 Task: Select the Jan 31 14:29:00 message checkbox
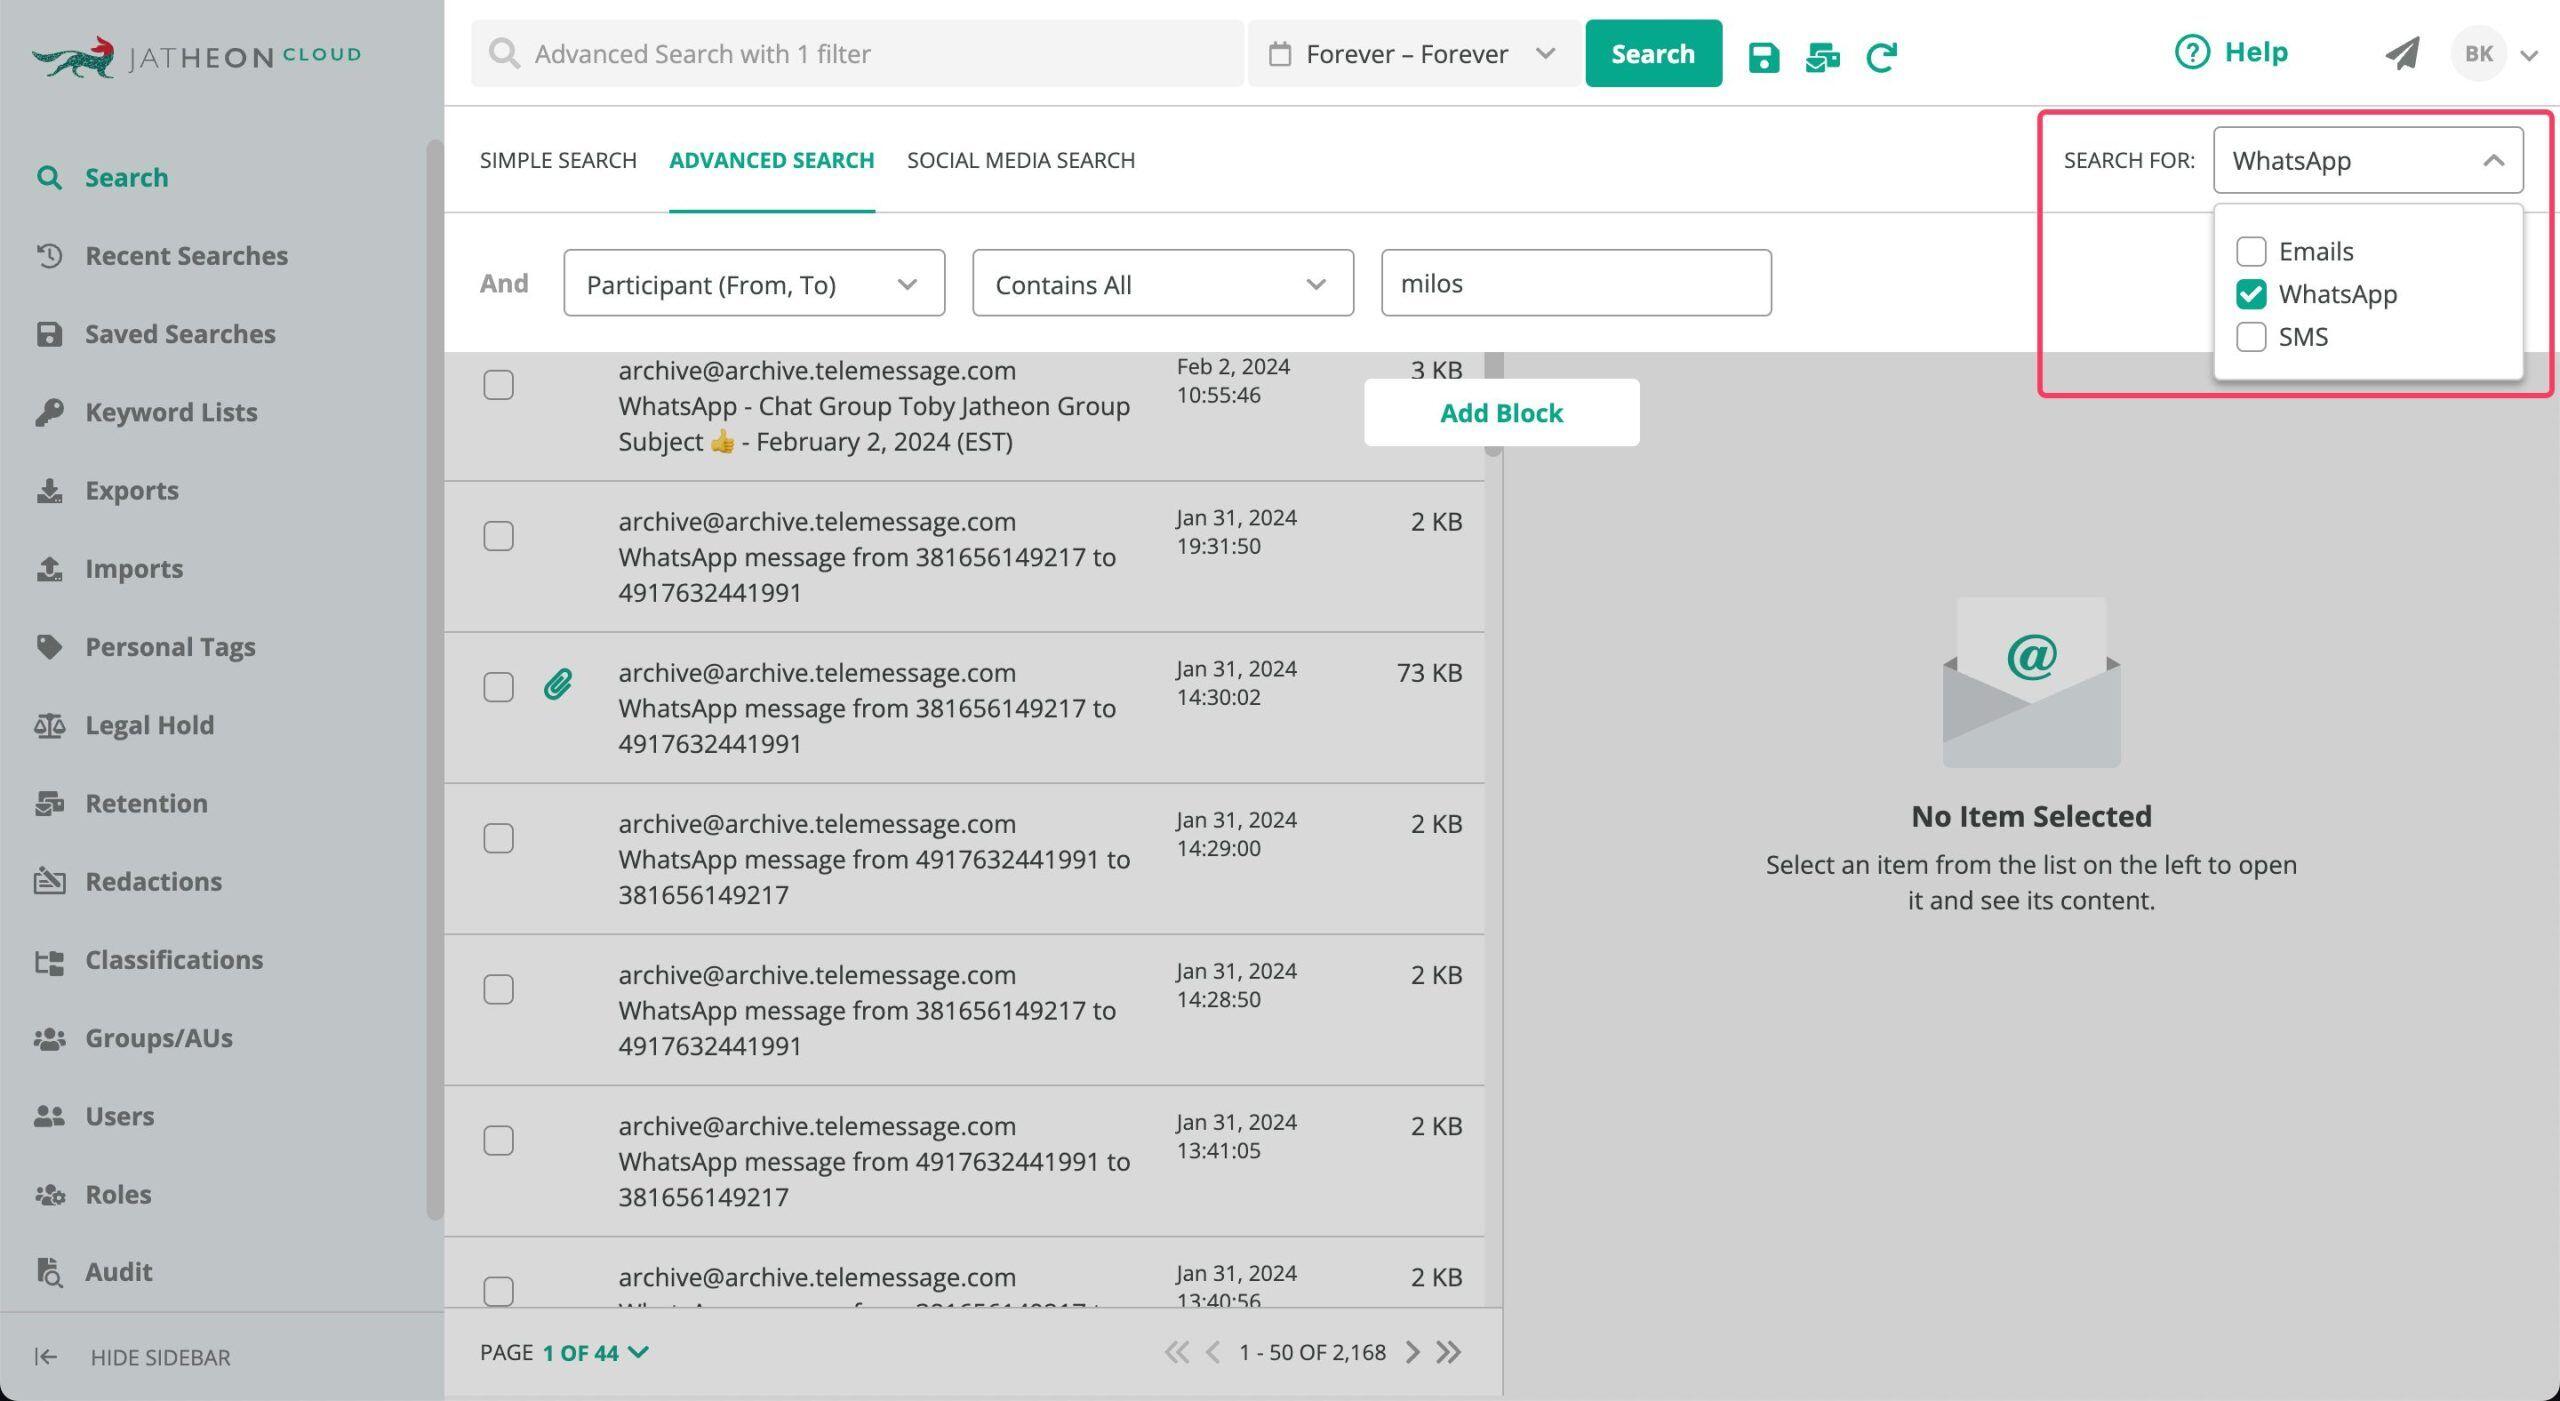[498, 838]
